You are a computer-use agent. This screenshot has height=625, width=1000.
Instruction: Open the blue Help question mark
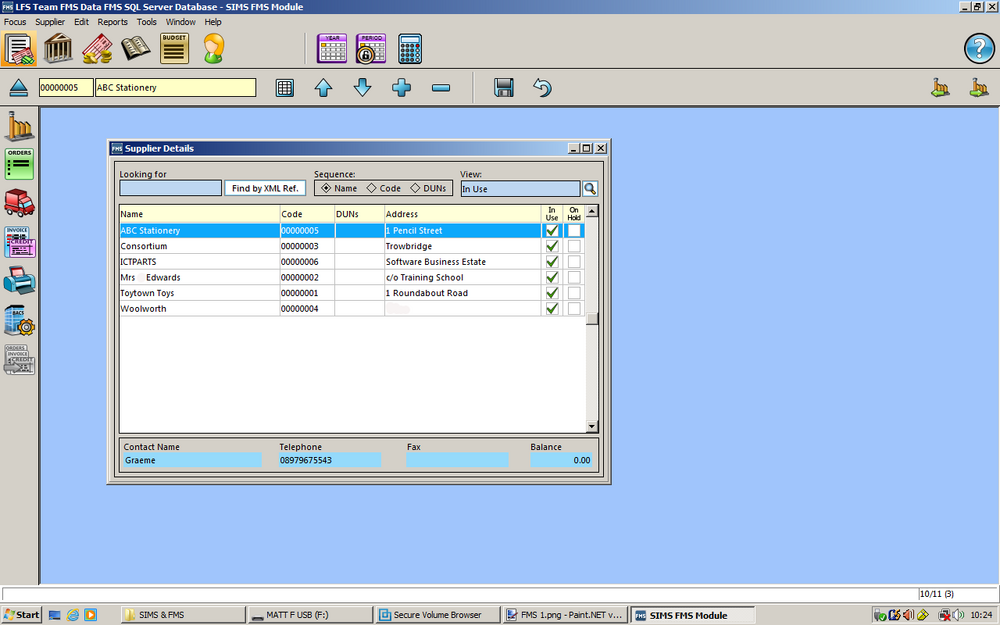978,48
